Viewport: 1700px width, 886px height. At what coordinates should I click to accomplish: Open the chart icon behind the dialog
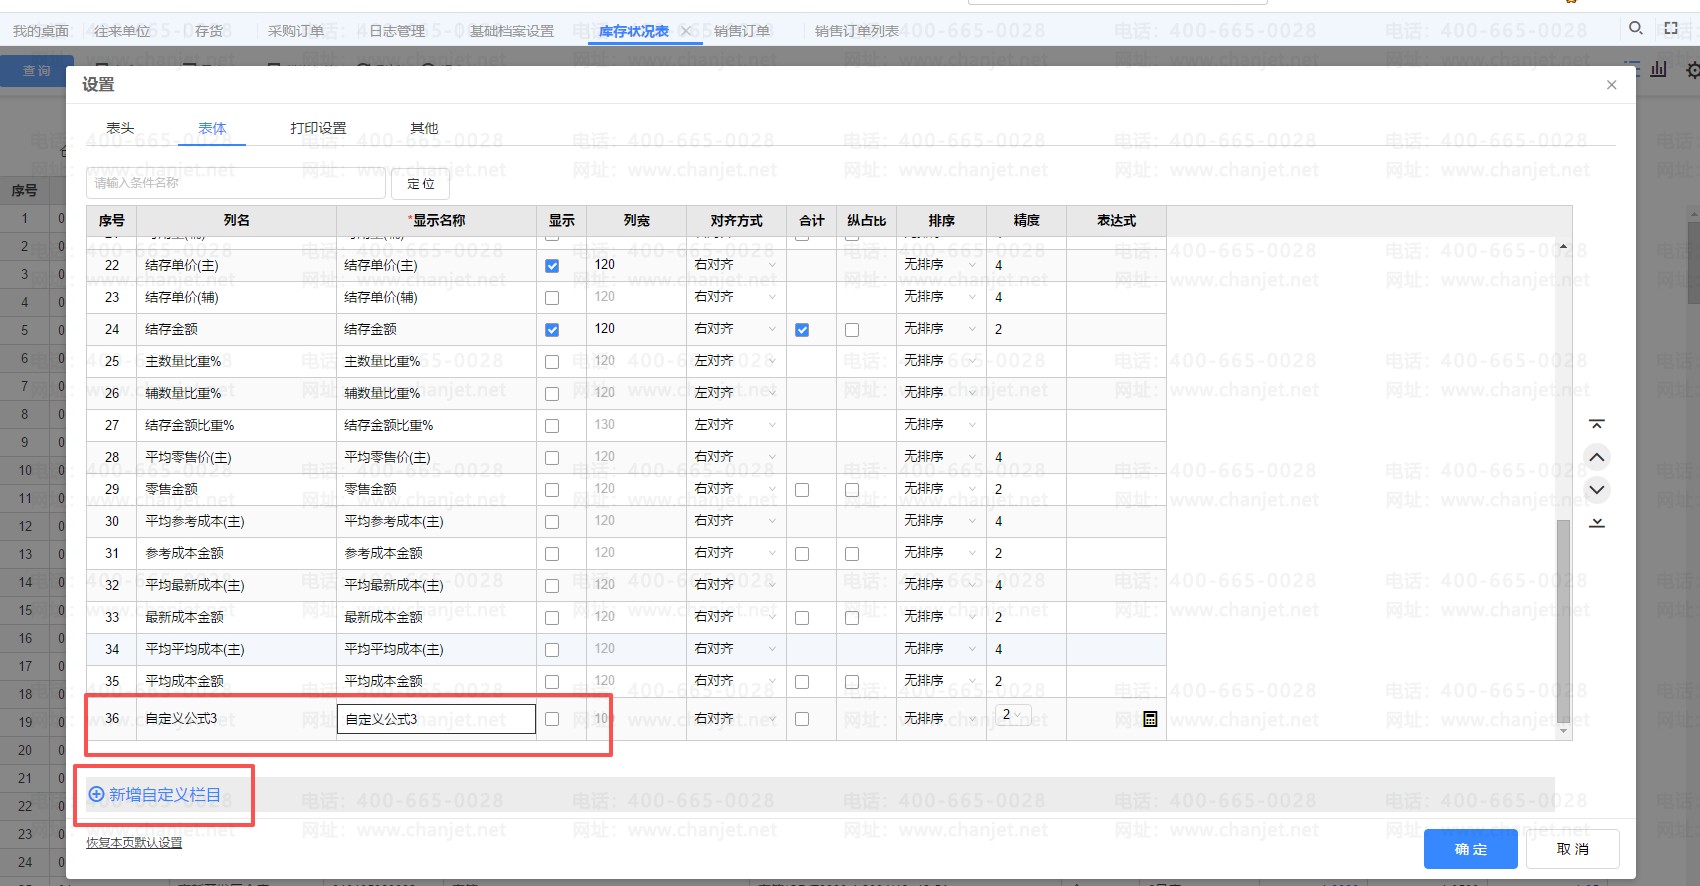coord(1659,69)
